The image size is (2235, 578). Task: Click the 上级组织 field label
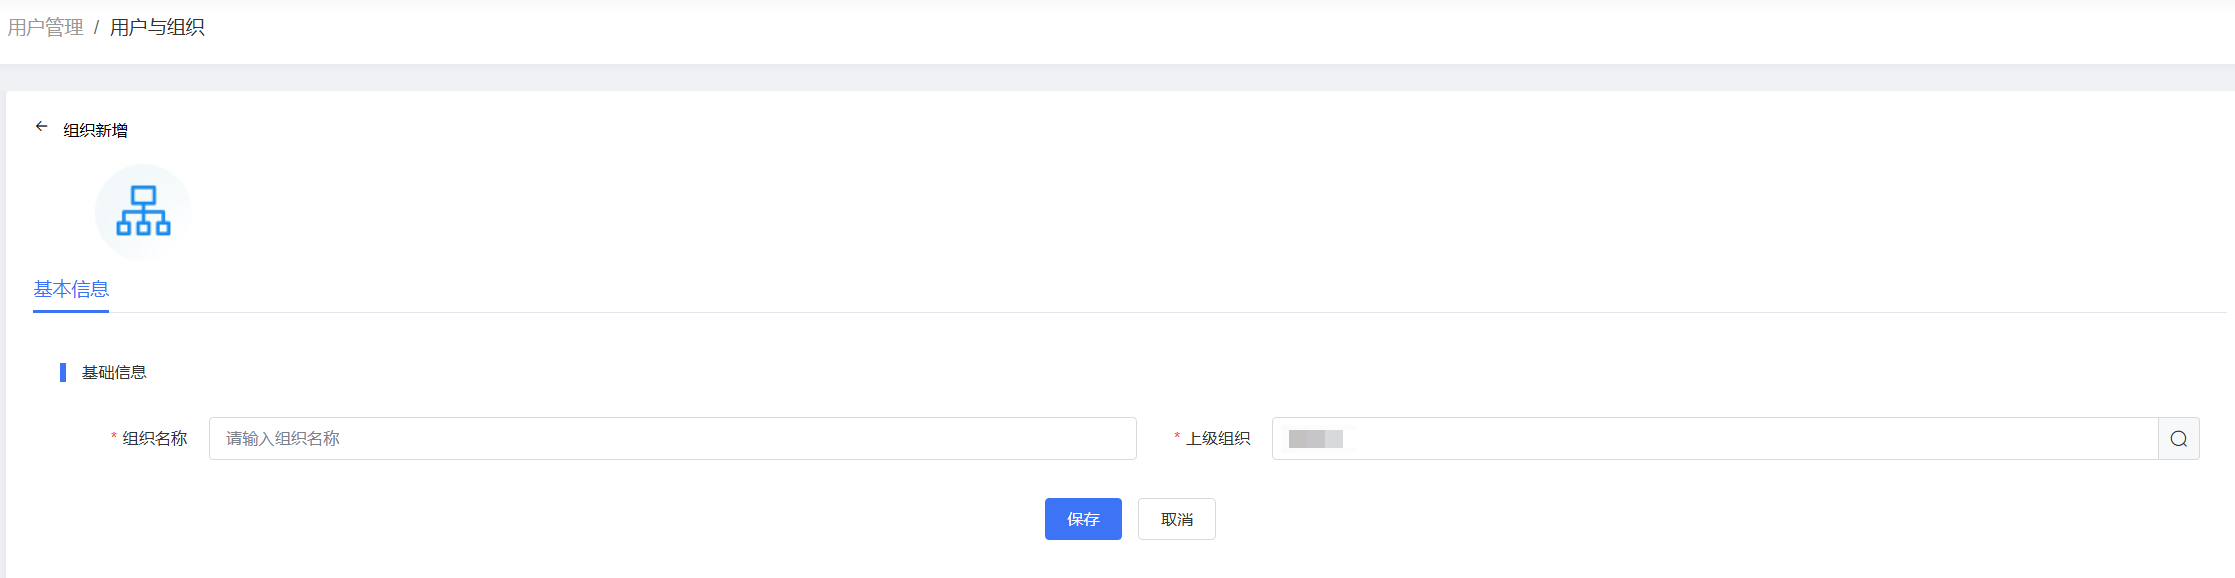1218,438
